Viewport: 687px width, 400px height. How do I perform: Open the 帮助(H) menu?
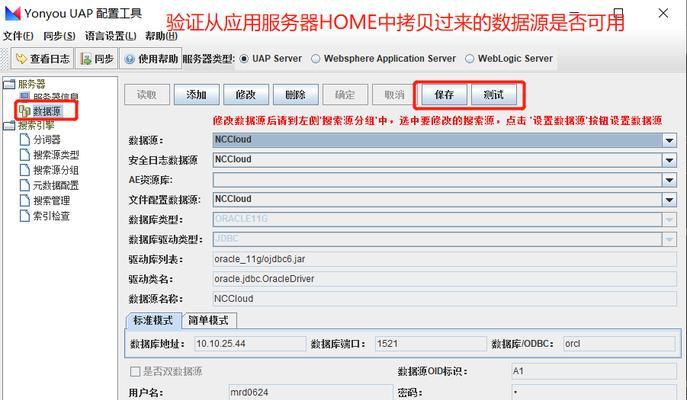click(162, 36)
